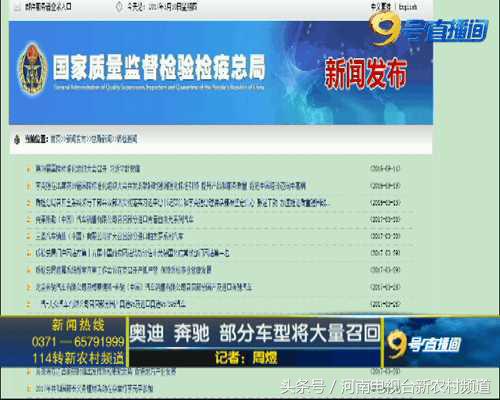Switch to the English version link
Viewport: 500px width, 400px height.
point(408,7)
